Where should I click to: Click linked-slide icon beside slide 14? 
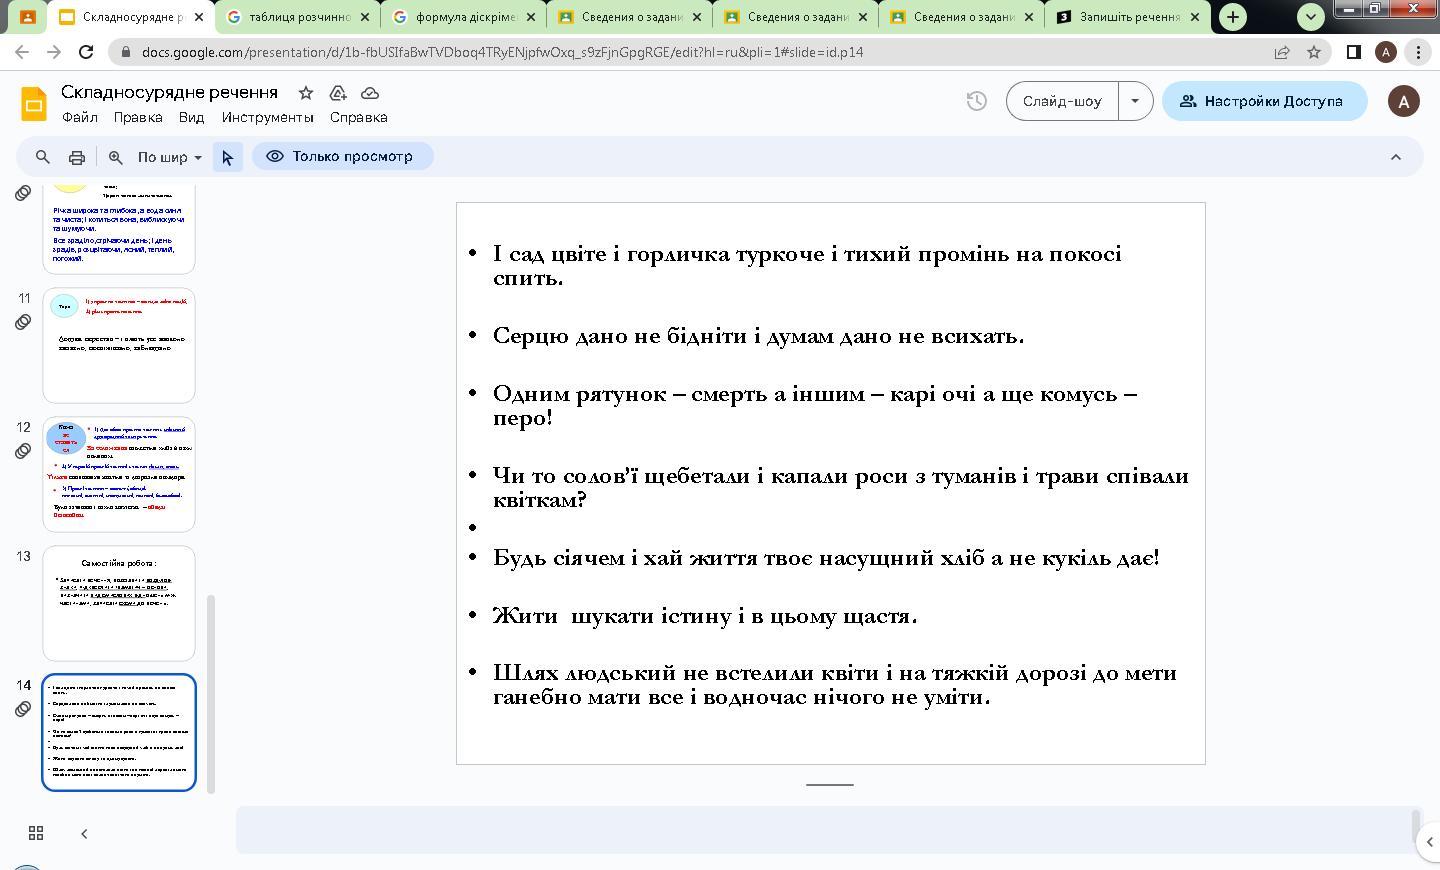(x=23, y=709)
